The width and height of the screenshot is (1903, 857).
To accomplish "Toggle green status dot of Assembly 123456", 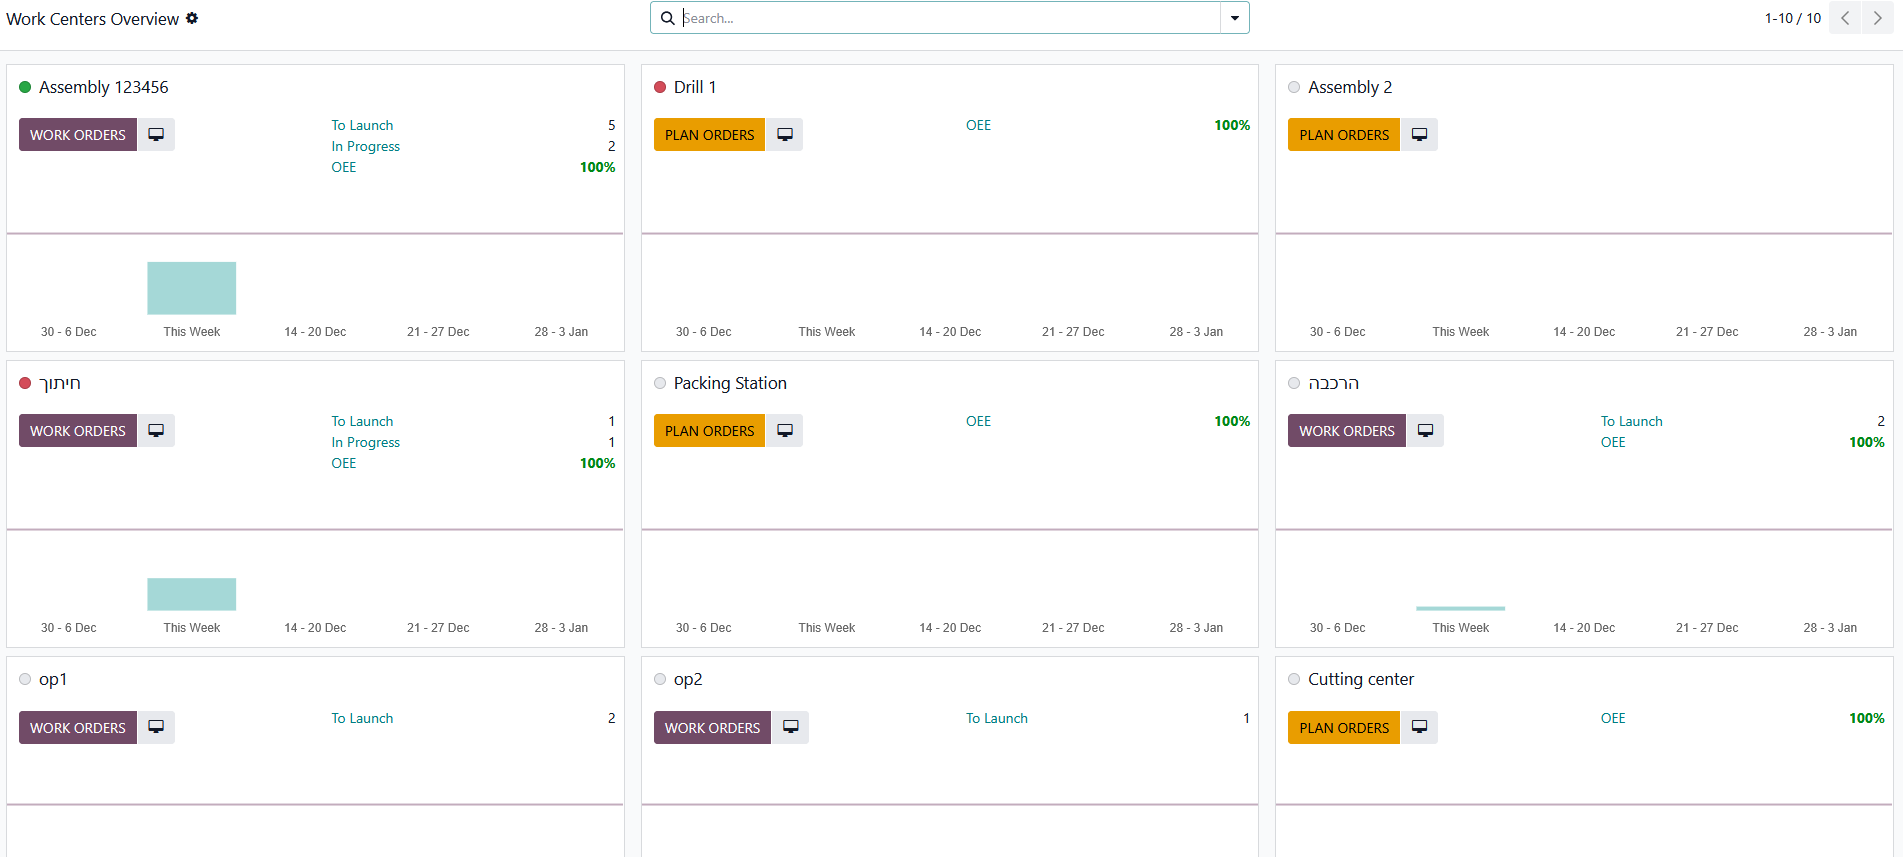I will [25, 87].
